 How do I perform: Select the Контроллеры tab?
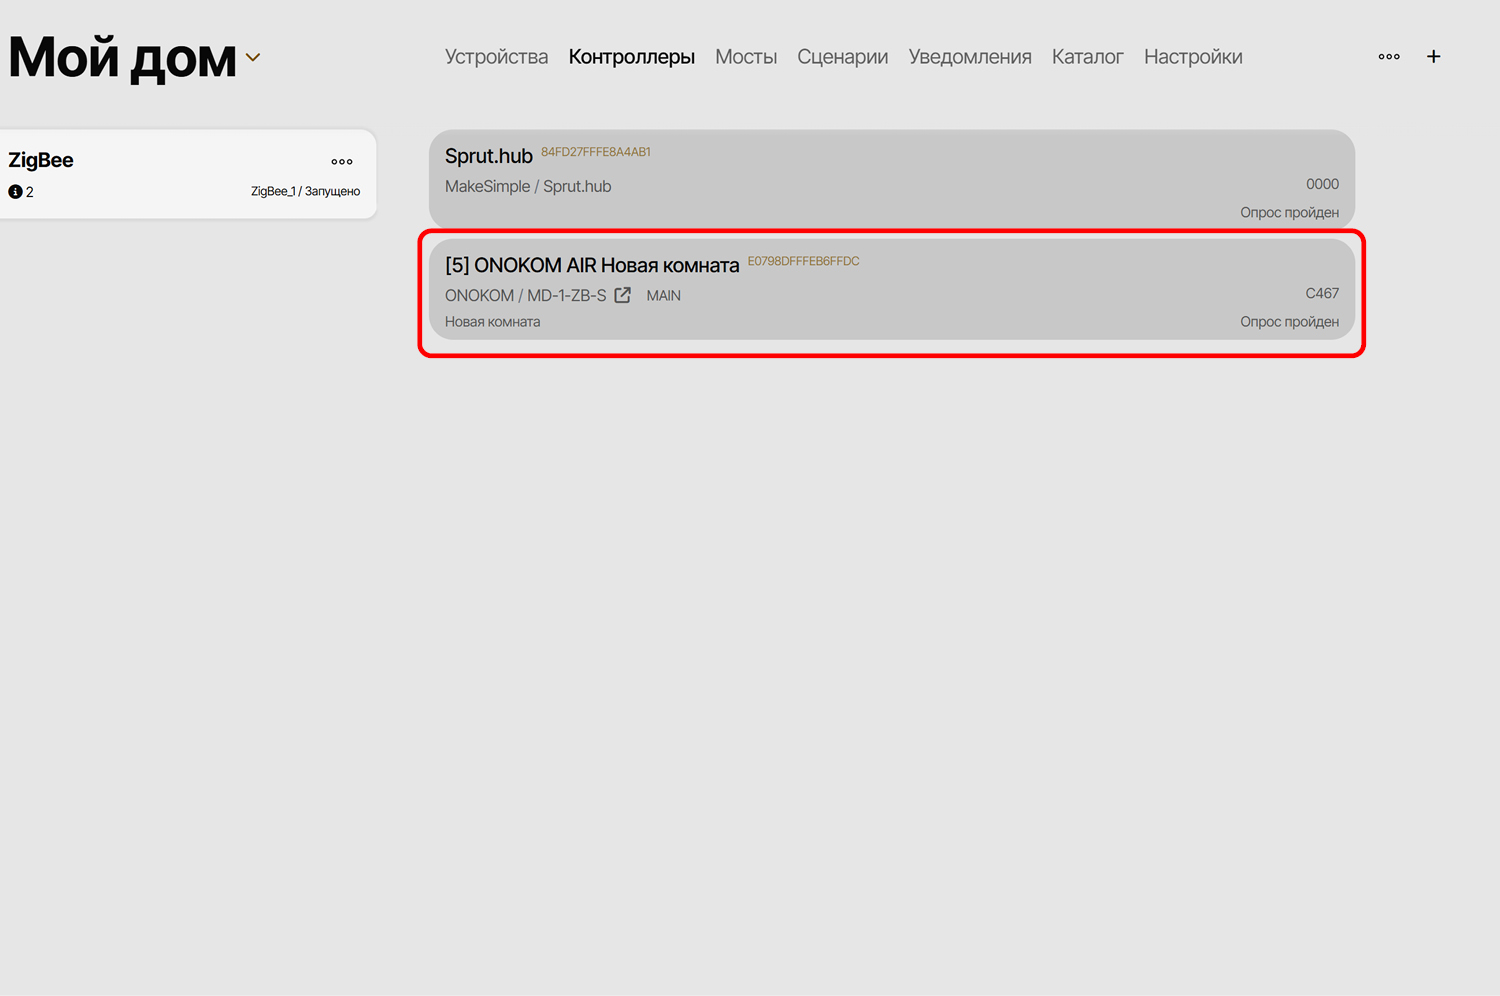[x=632, y=57]
